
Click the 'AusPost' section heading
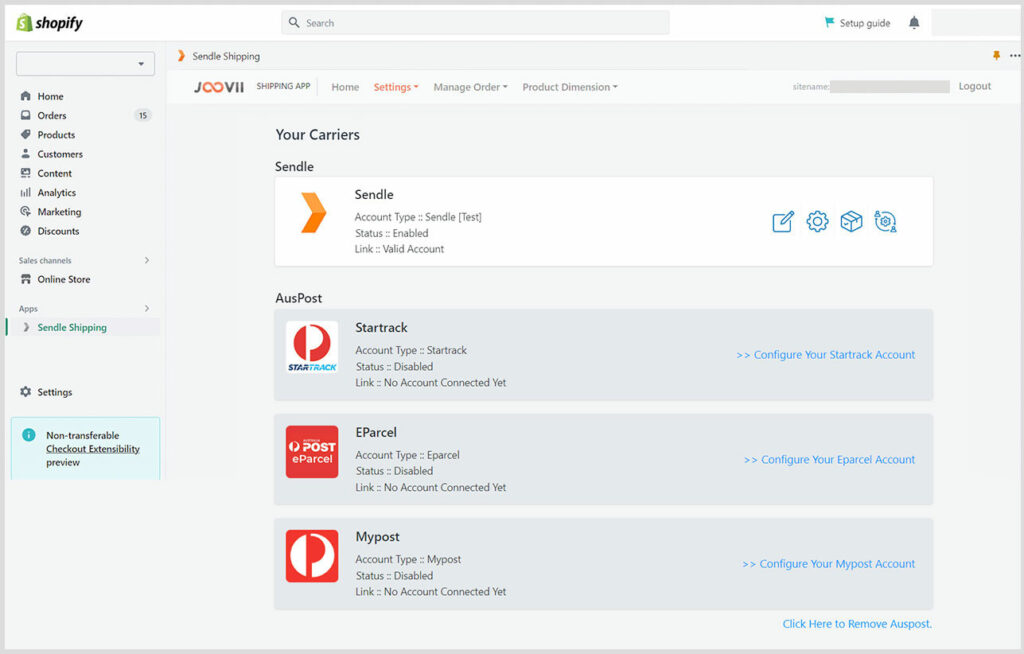[x=298, y=298]
